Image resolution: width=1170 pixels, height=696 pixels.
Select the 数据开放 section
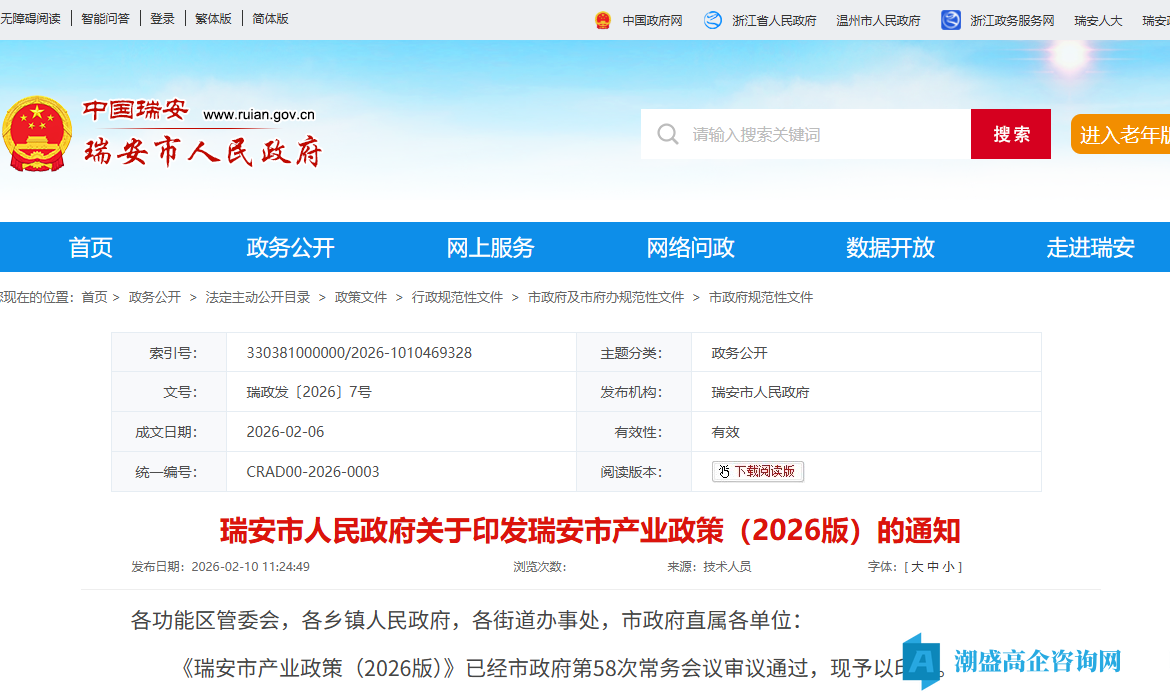point(890,247)
